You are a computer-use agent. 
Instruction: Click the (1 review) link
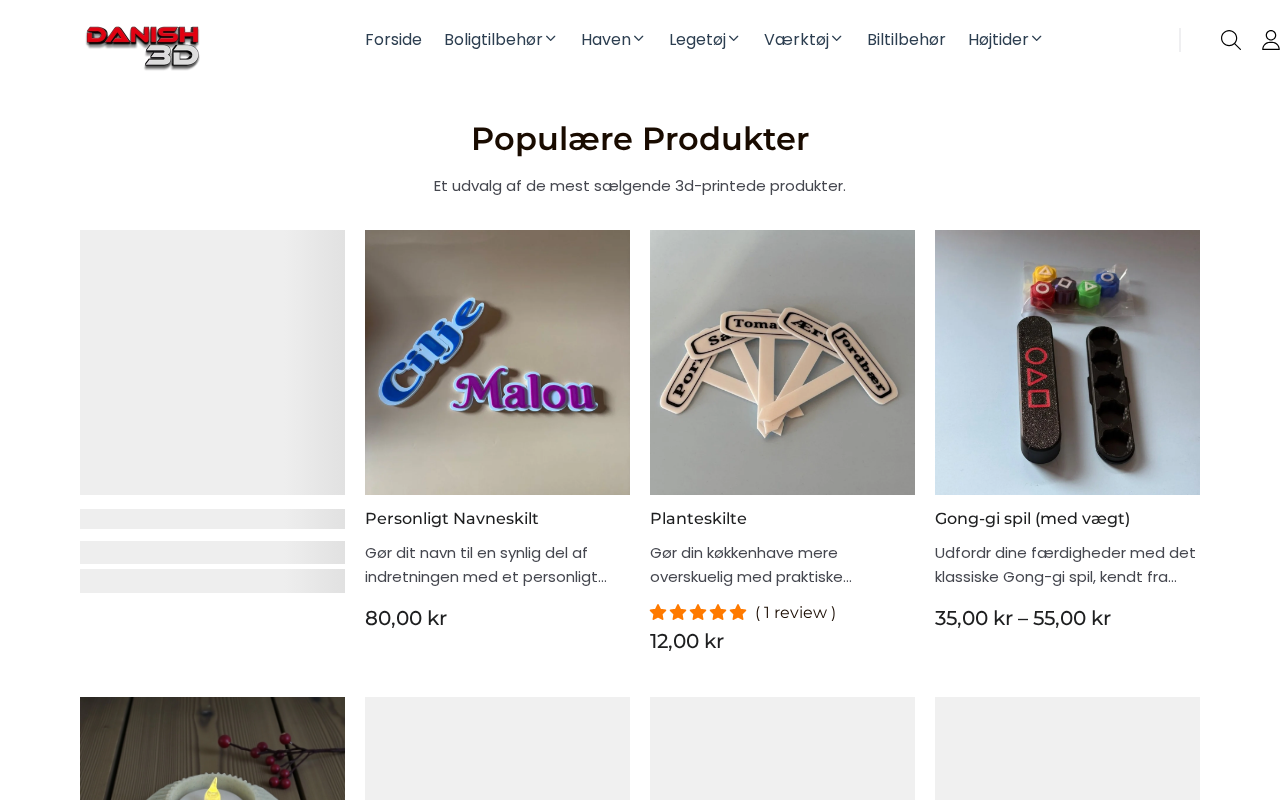click(795, 612)
